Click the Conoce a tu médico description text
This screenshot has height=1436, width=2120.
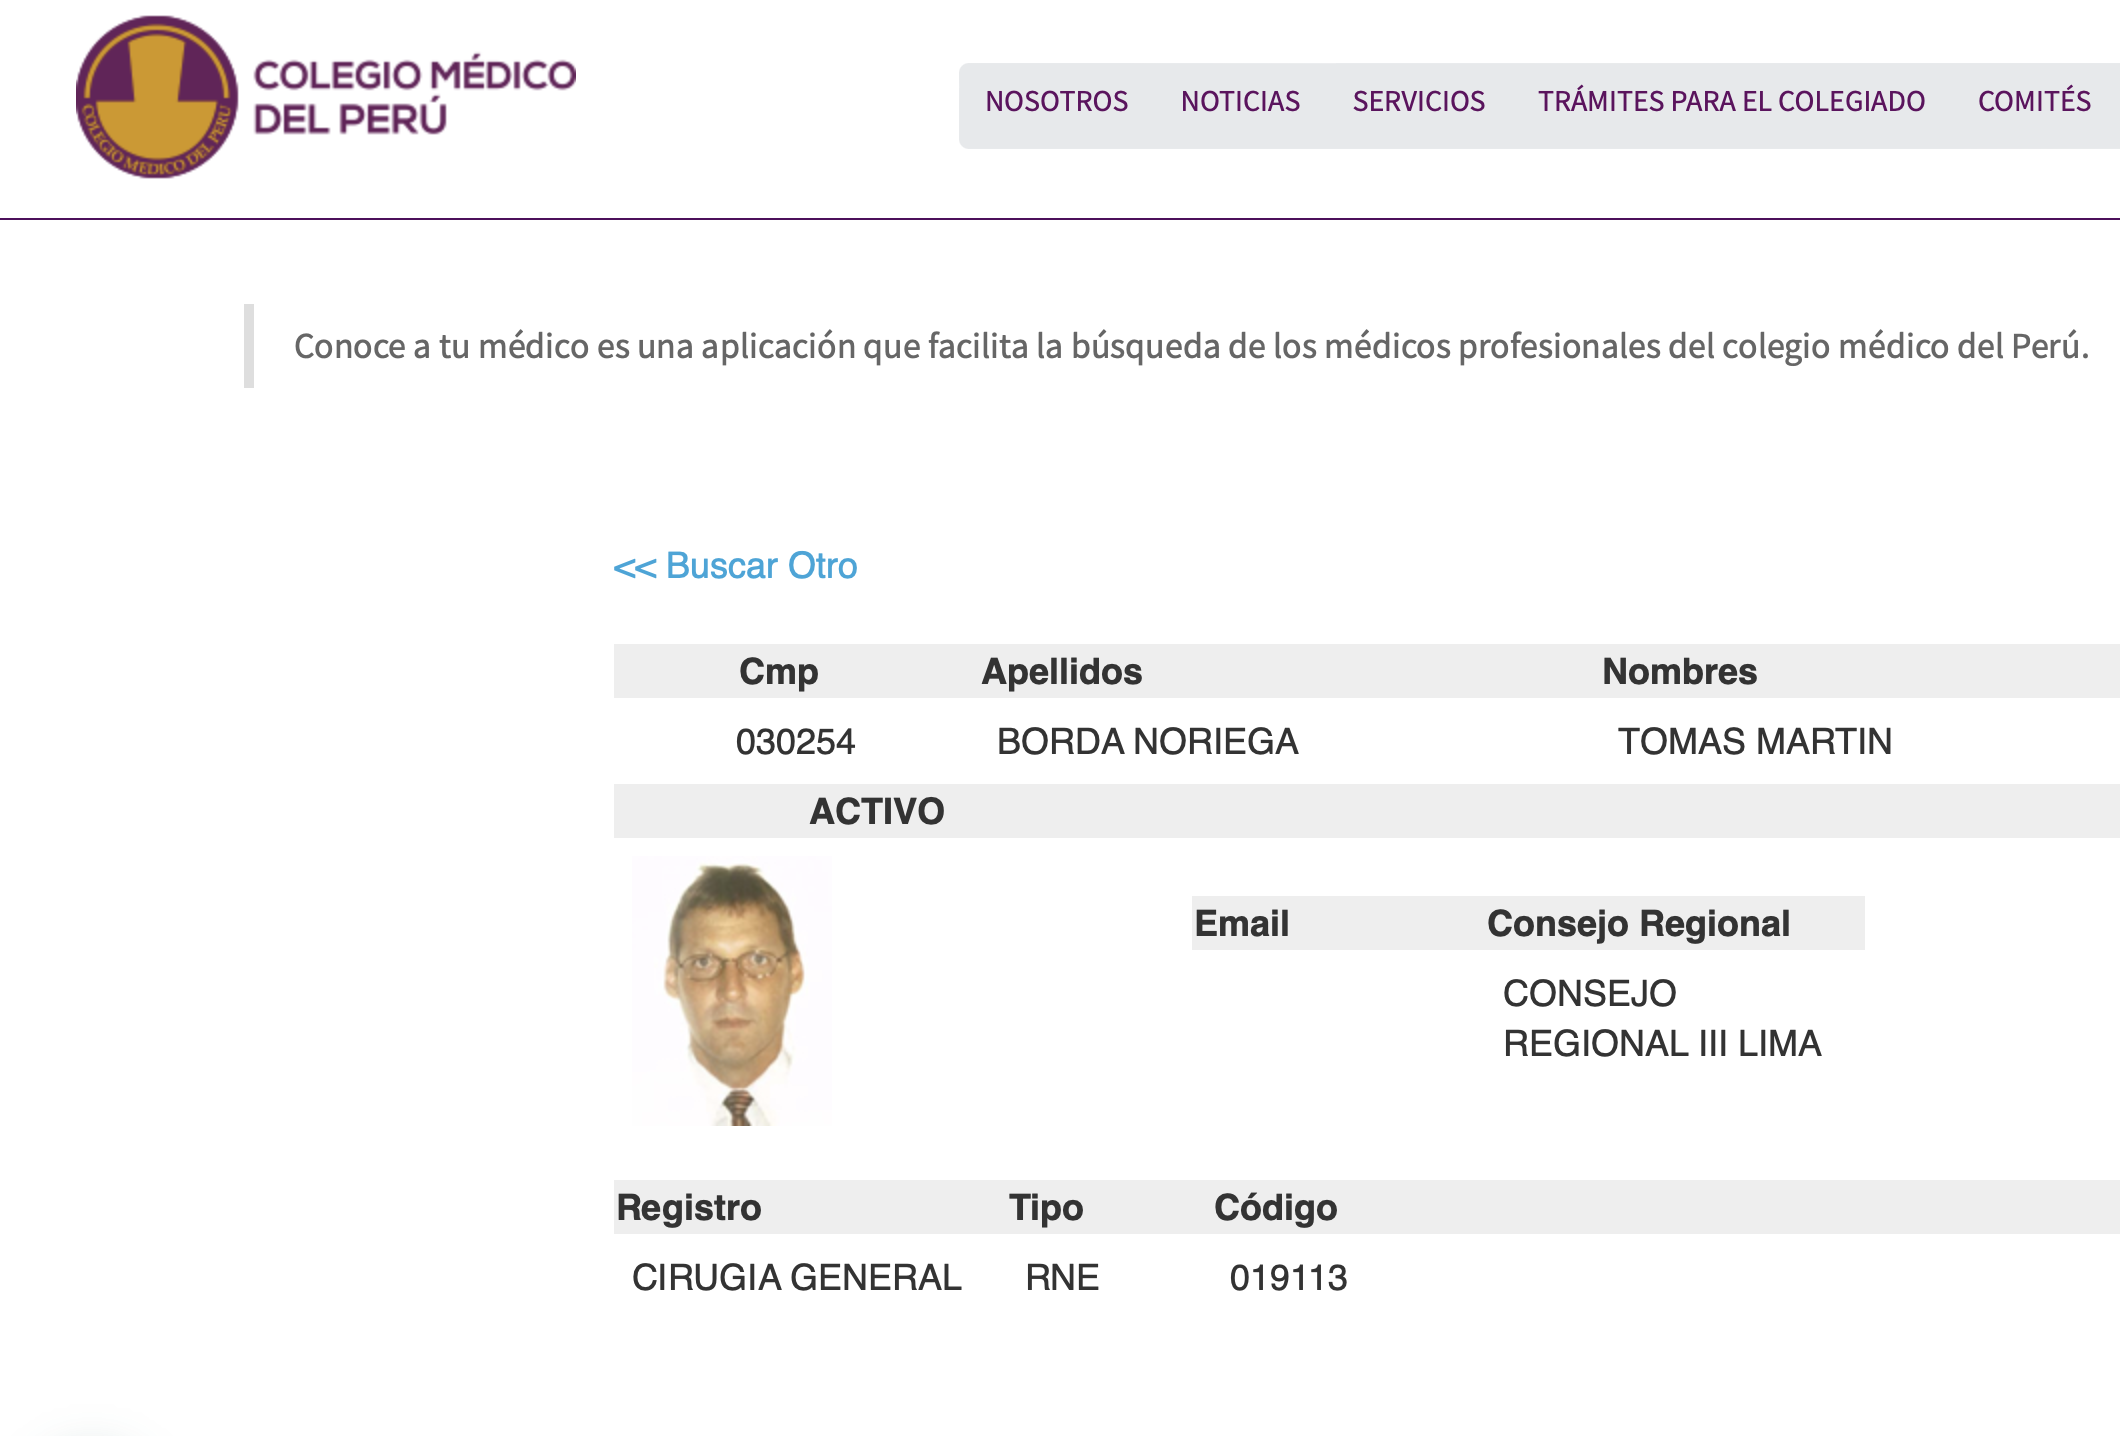click(1191, 347)
